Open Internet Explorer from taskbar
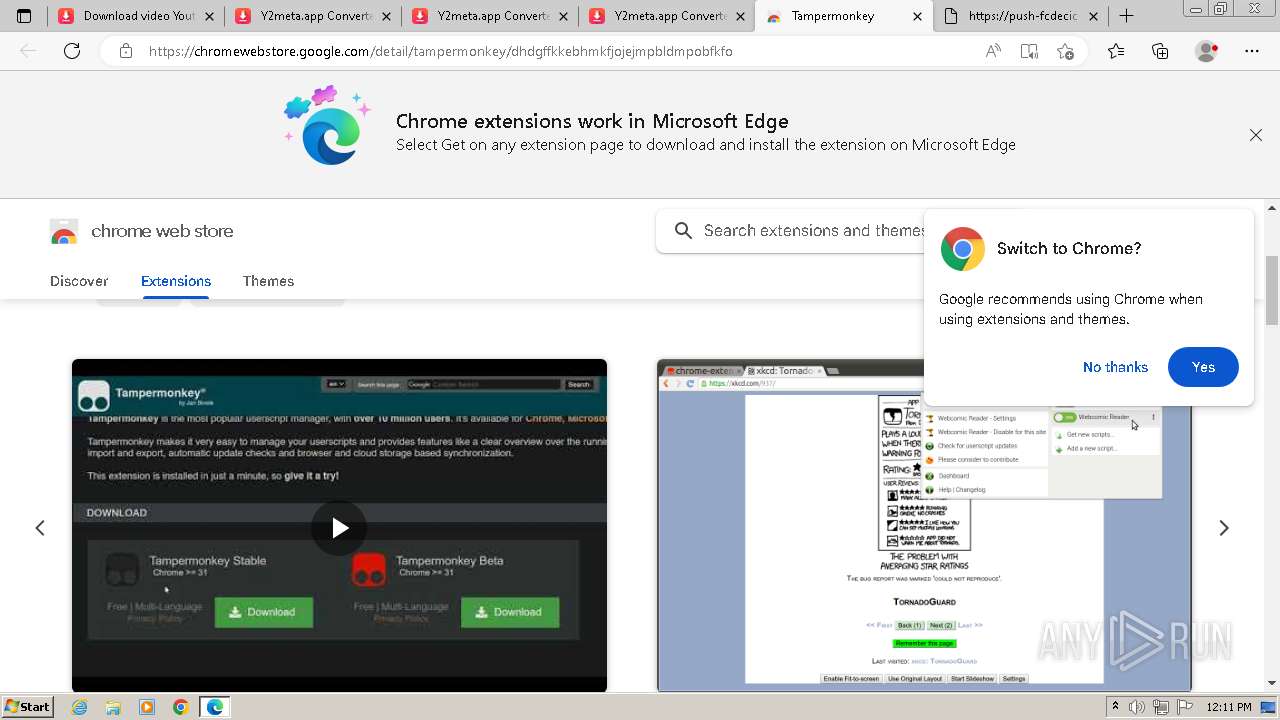 (x=80, y=707)
